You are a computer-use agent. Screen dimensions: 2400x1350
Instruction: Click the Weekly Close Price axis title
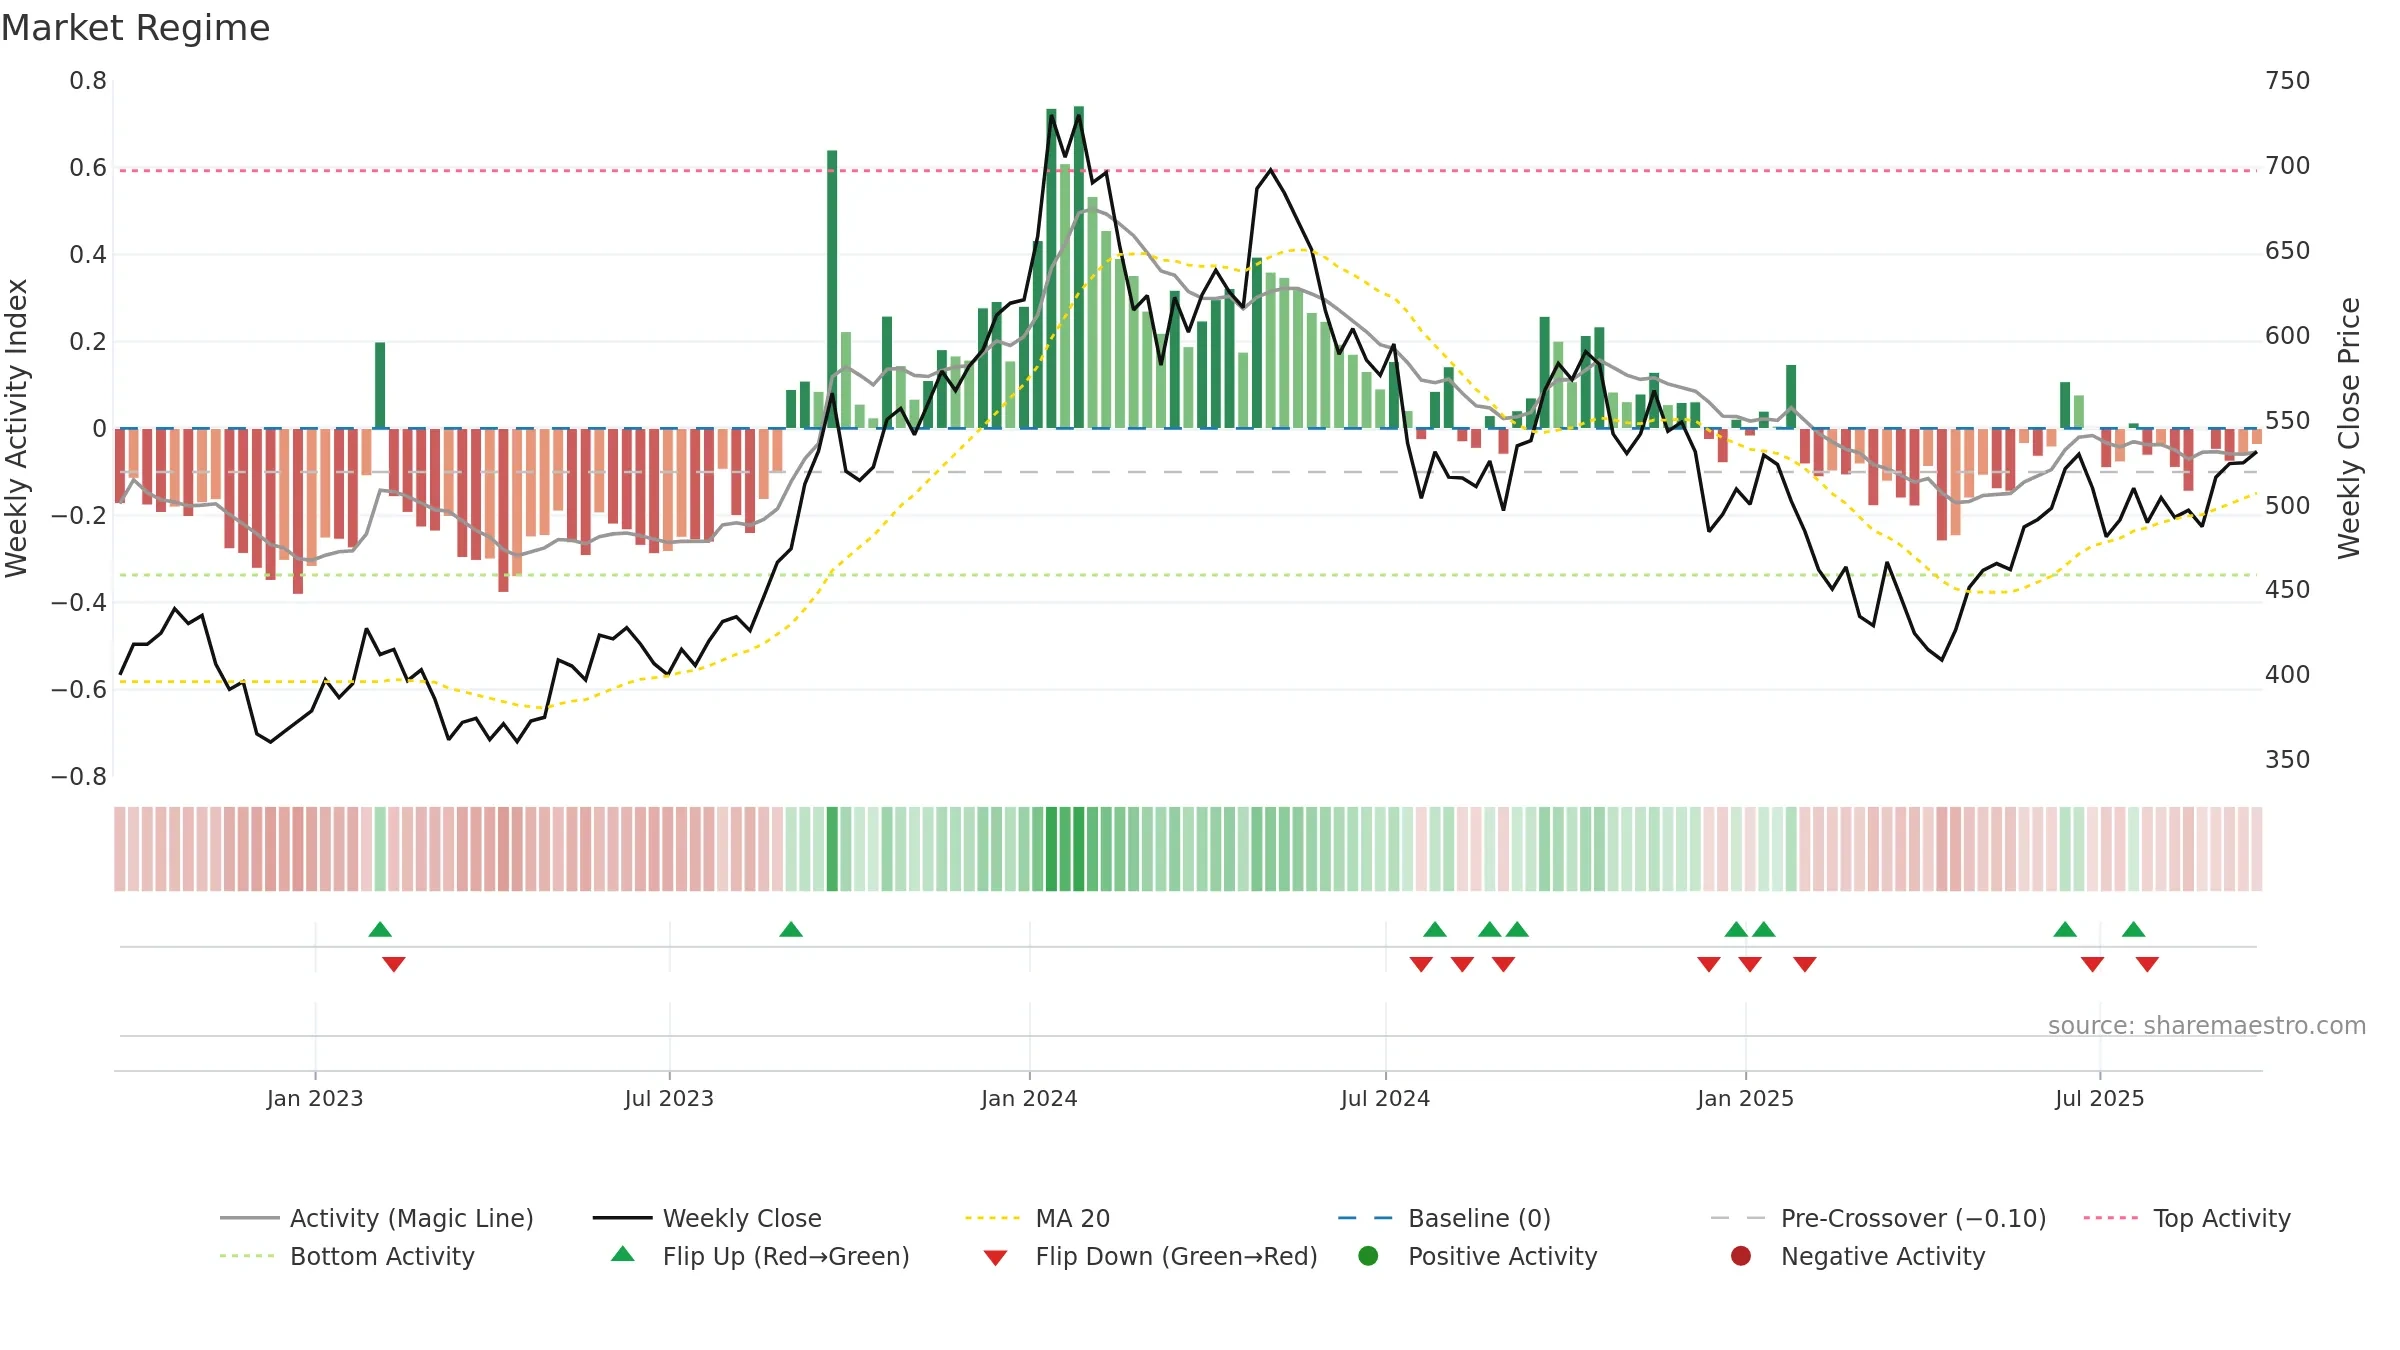2349,428
